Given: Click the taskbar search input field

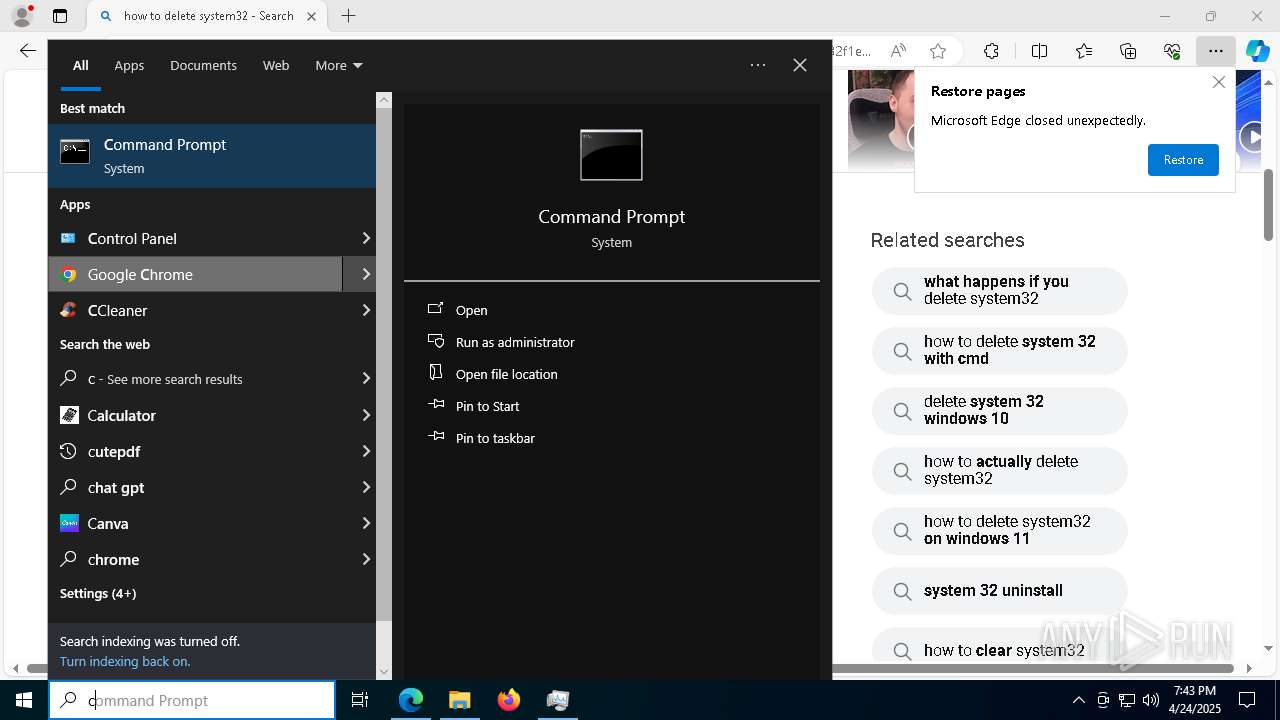Looking at the screenshot, I should click(x=192, y=700).
